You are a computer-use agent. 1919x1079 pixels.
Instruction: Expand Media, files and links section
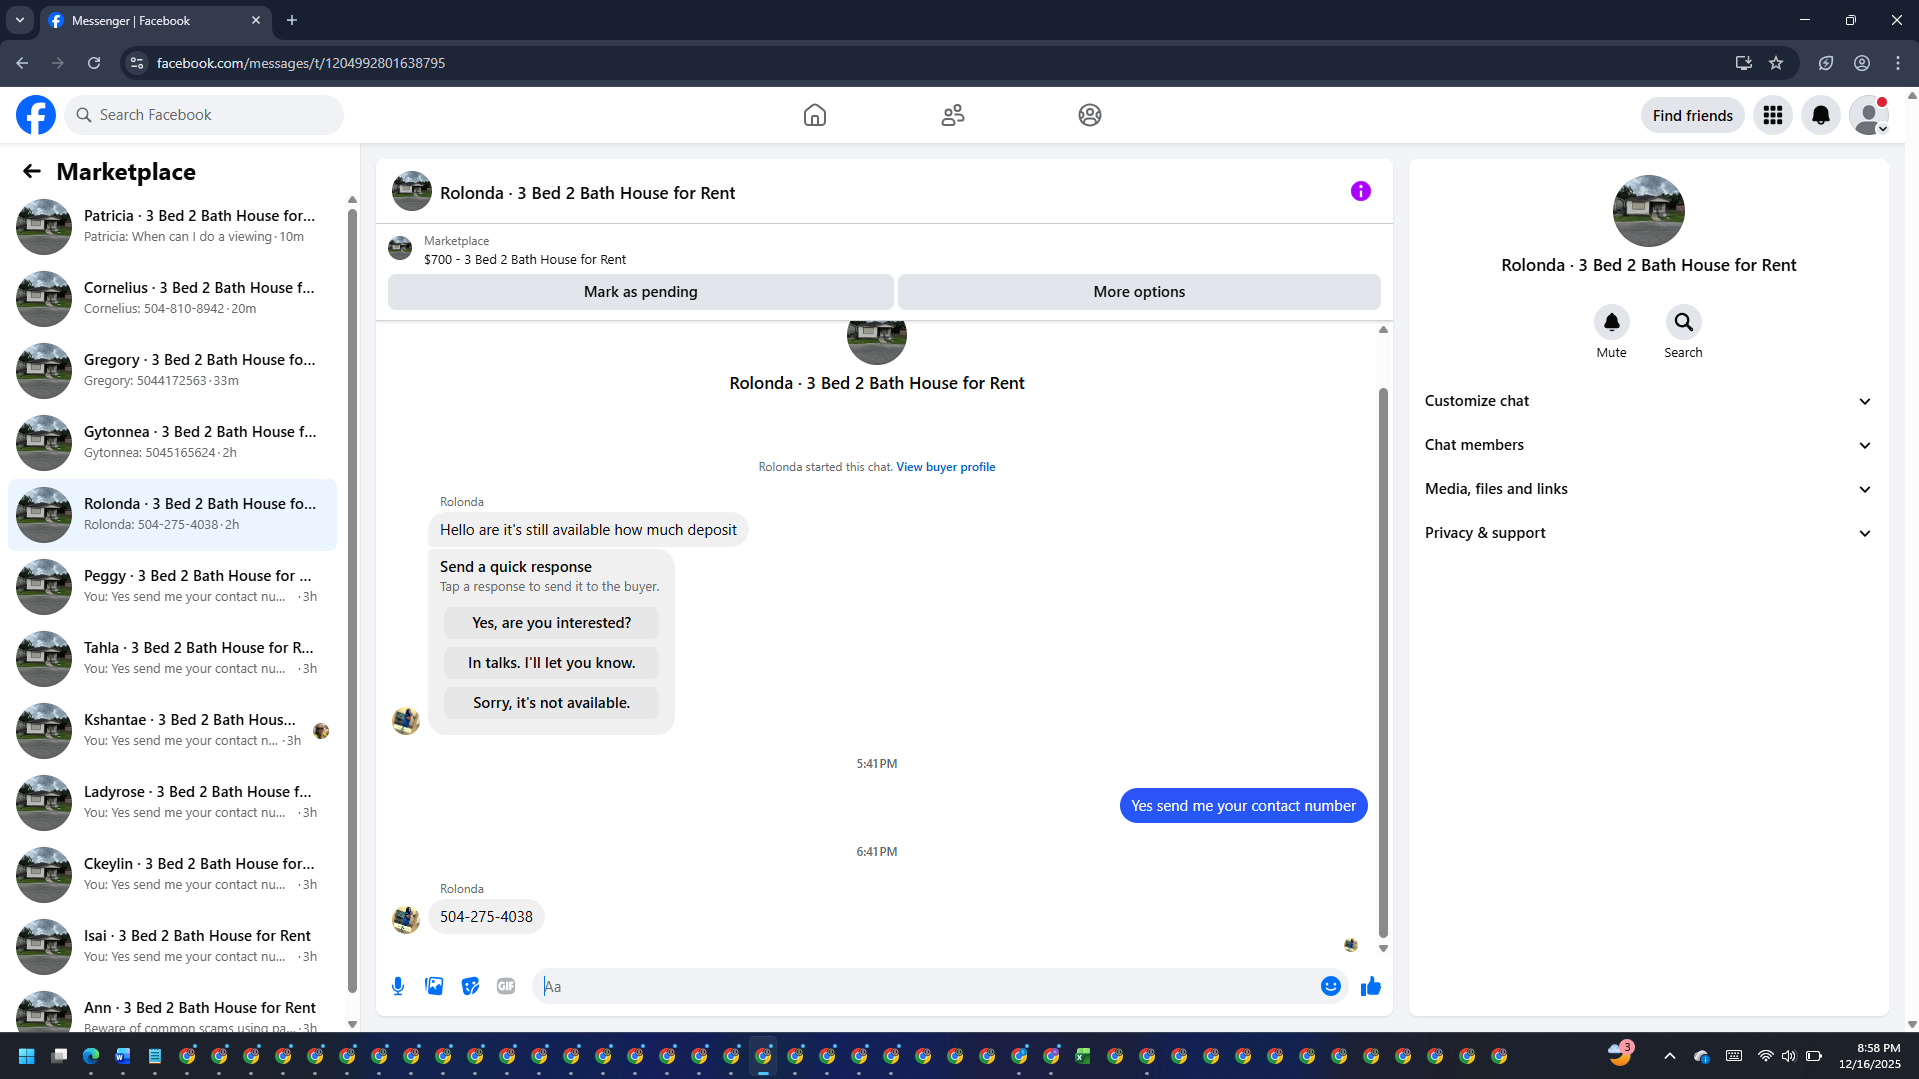click(x=1649, y=489)
